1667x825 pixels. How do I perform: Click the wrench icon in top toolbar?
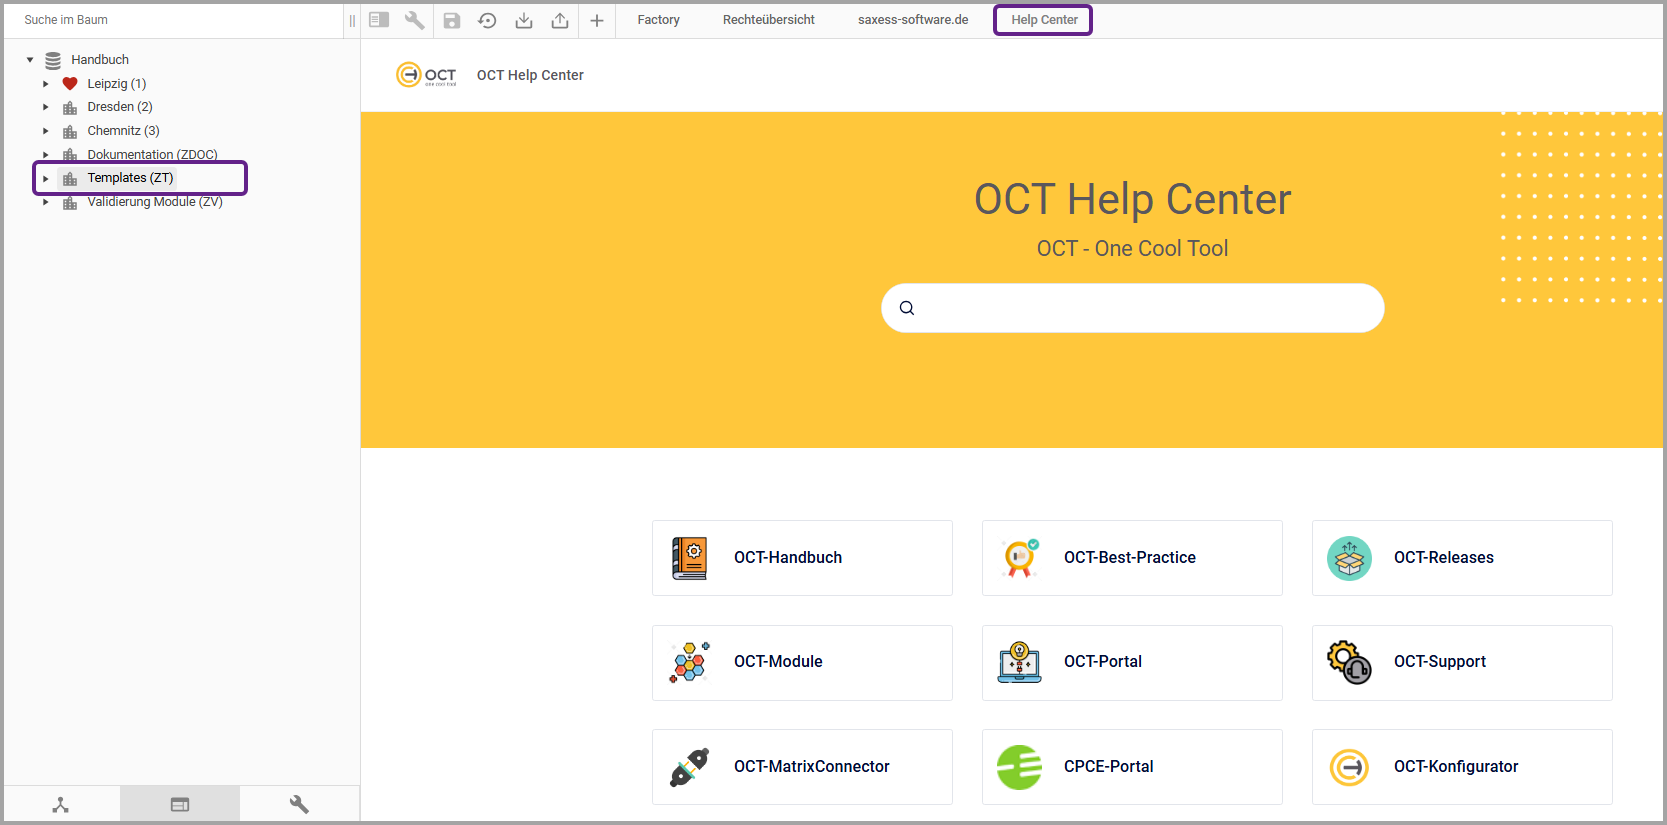(x=414, y=20)
